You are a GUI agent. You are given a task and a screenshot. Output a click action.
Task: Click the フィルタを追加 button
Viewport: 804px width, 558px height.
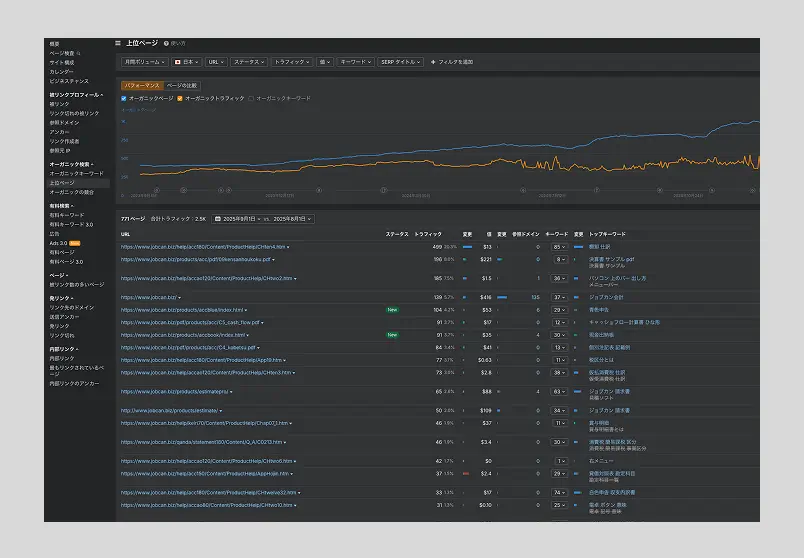point(452,62)
